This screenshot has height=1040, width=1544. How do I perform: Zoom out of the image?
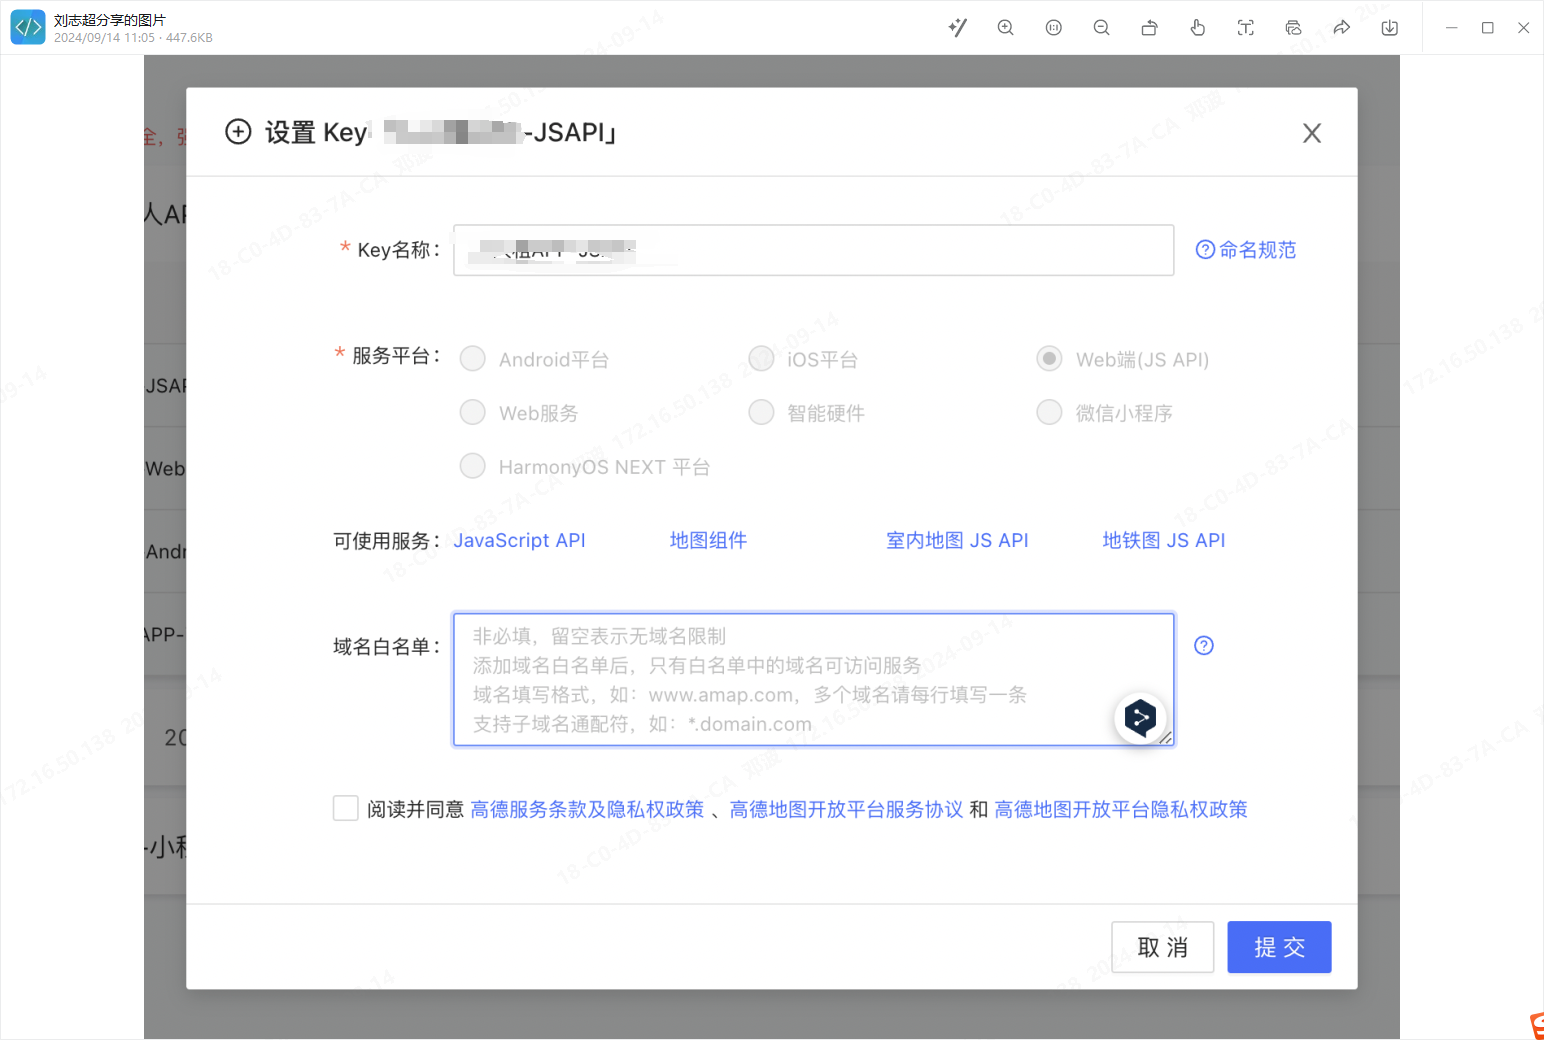click(x=1101, y=28)
